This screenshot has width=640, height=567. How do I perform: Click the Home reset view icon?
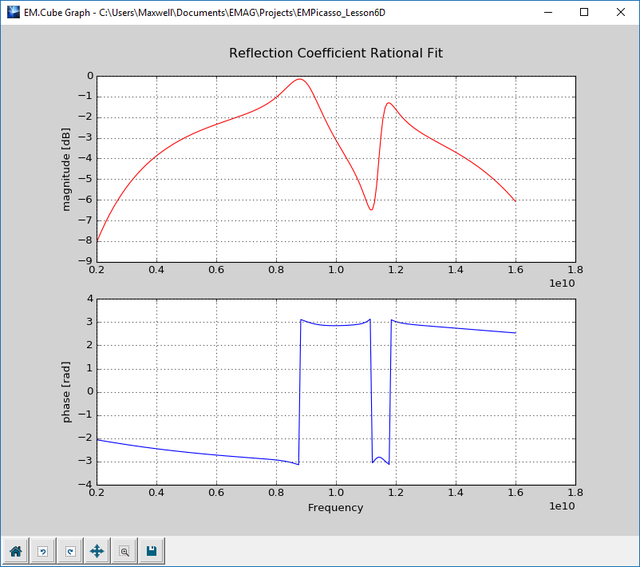click(x=16, y=550)
